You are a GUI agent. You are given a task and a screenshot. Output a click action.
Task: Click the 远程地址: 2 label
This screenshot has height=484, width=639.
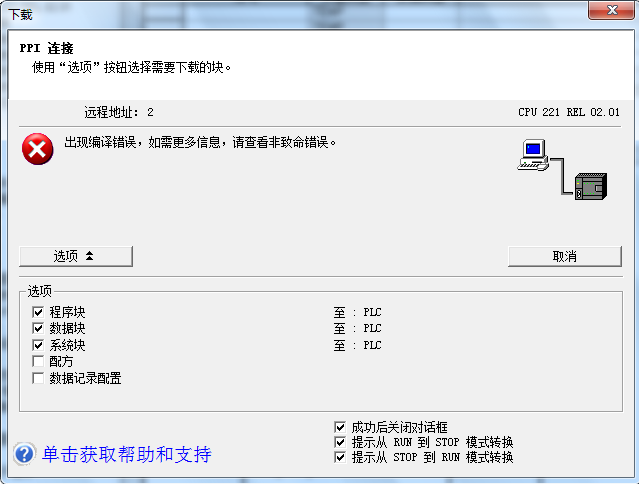[119, 112]
